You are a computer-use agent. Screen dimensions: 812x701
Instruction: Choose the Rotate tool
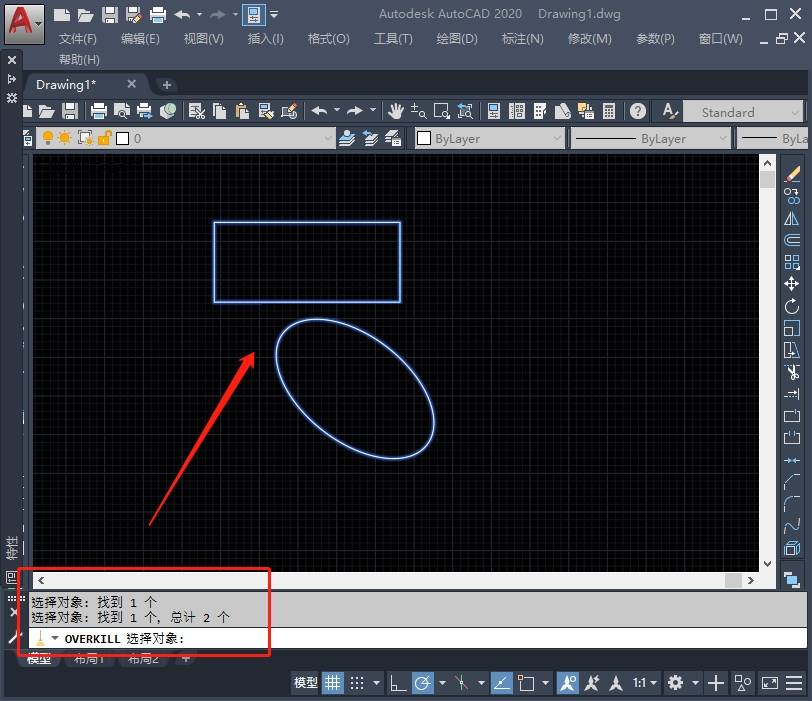(x=792, y=306)
